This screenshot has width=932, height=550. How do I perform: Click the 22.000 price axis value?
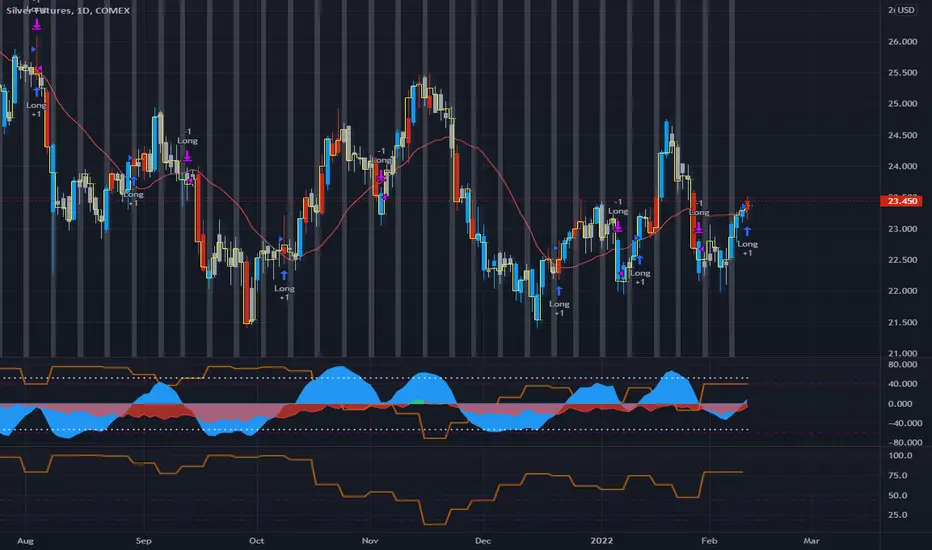pos(902,290)
